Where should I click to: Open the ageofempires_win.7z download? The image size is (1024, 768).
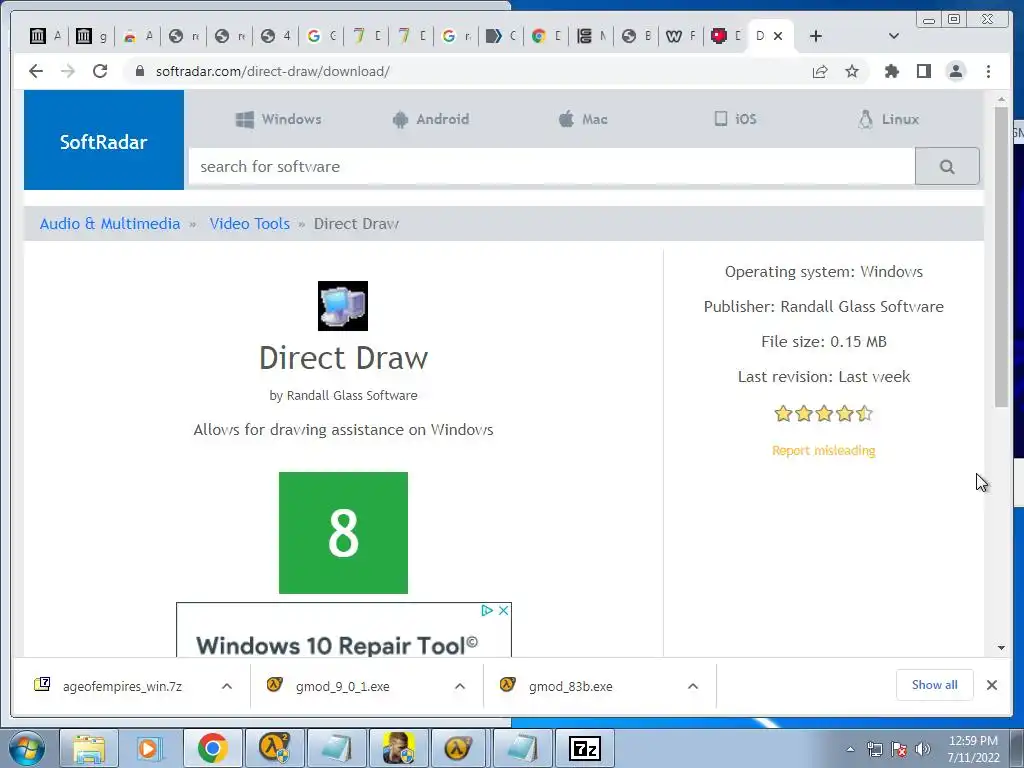[122, 686]
